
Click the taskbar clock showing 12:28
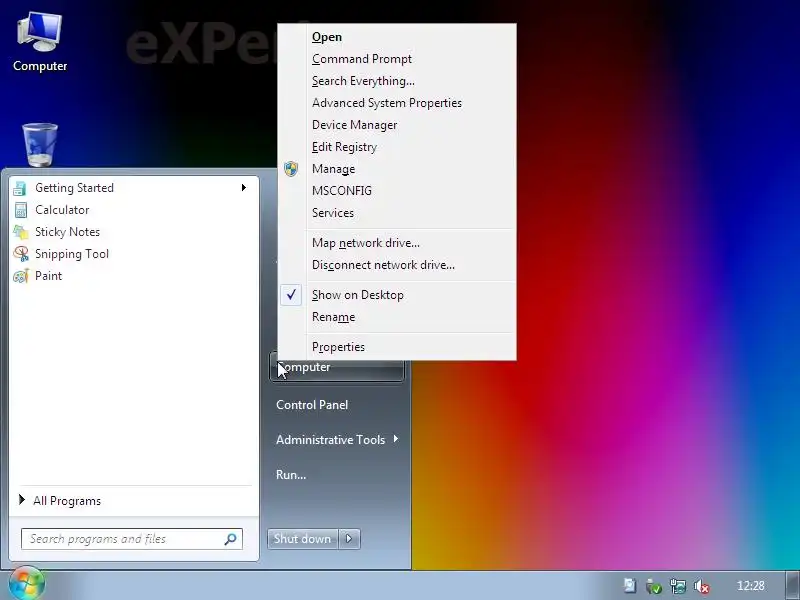[x=751, y=586]
